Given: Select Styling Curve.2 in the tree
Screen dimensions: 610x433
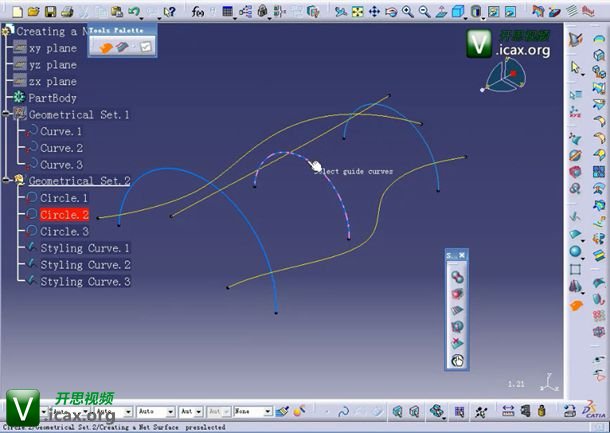Looking at the screenshot, I should [x=85, y=265].
